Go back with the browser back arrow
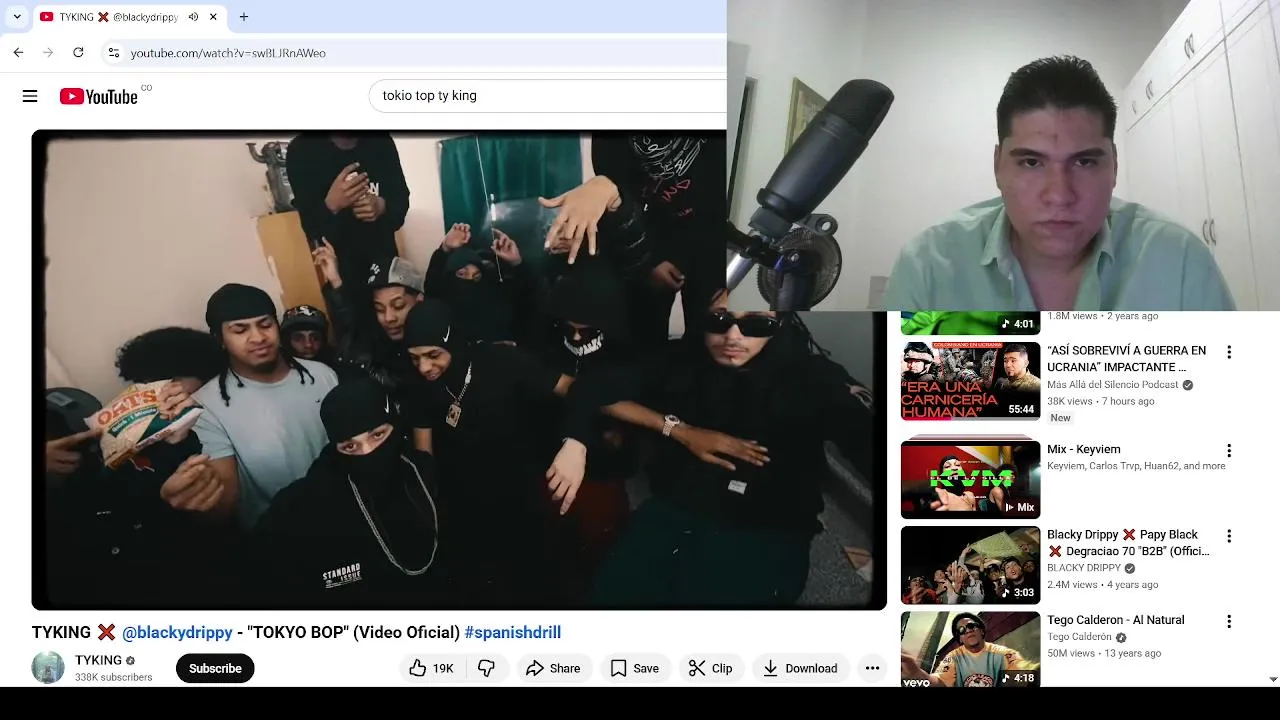This screenshot has width=1280, height=720. (x=18, y=52)
